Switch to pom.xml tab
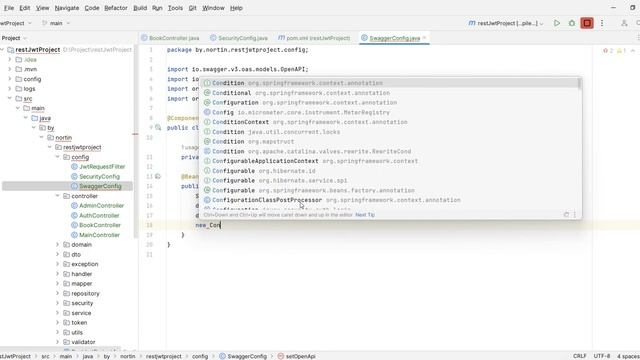The height and width of the screenshot is (360, 640). 314,38
